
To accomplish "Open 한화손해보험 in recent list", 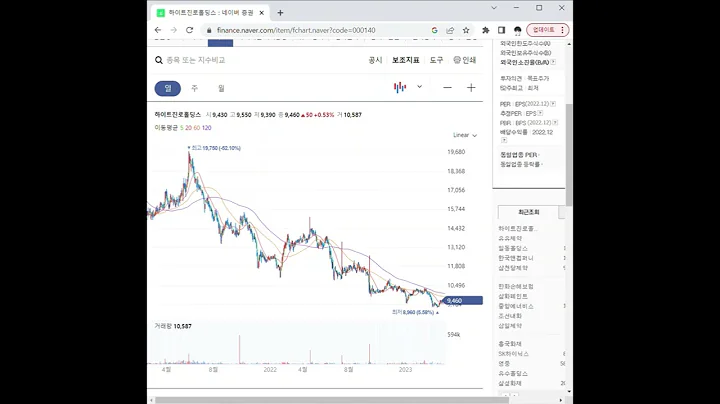I will tap(516, 286).
